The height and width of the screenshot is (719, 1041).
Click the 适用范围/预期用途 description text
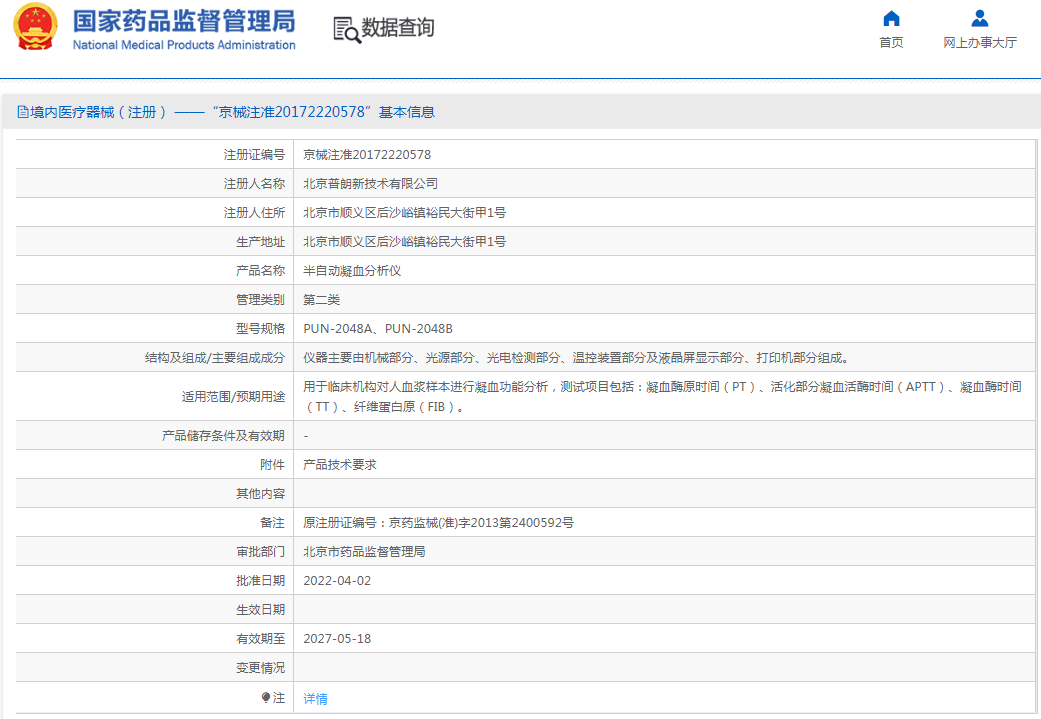coord(662,396)
